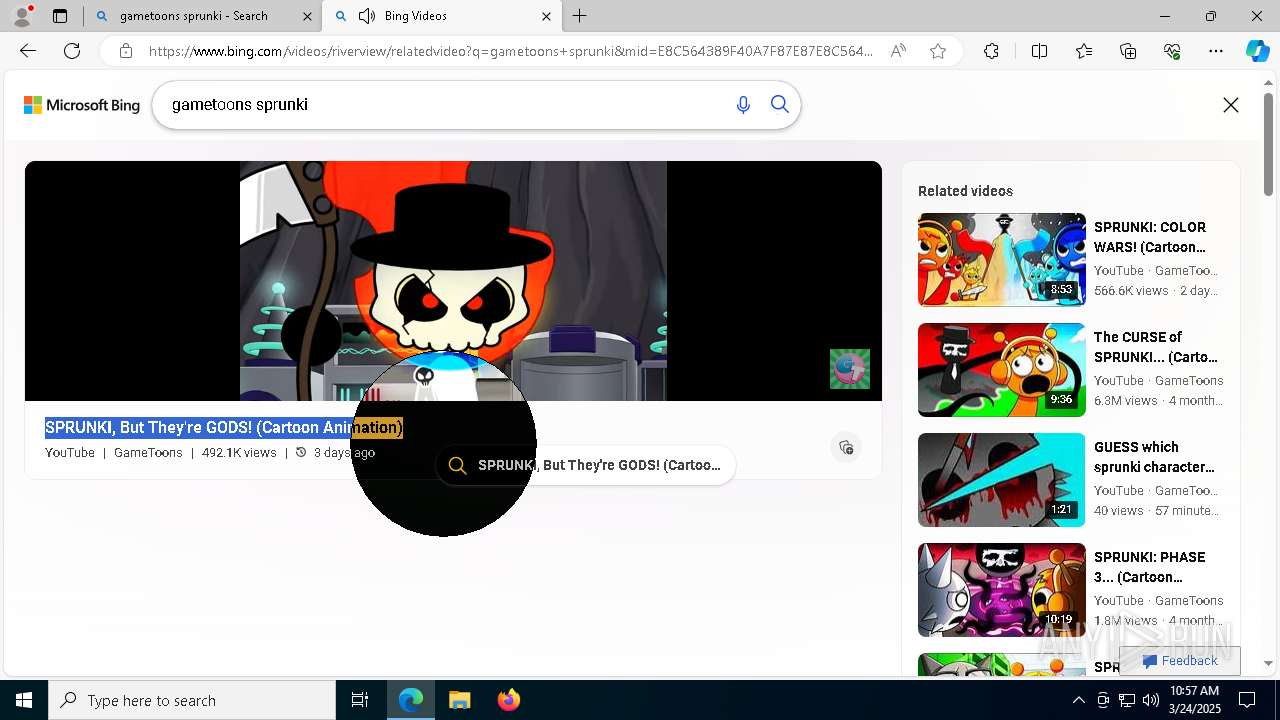
Task: Open the browser profile icon
Action: coord(22,16)
